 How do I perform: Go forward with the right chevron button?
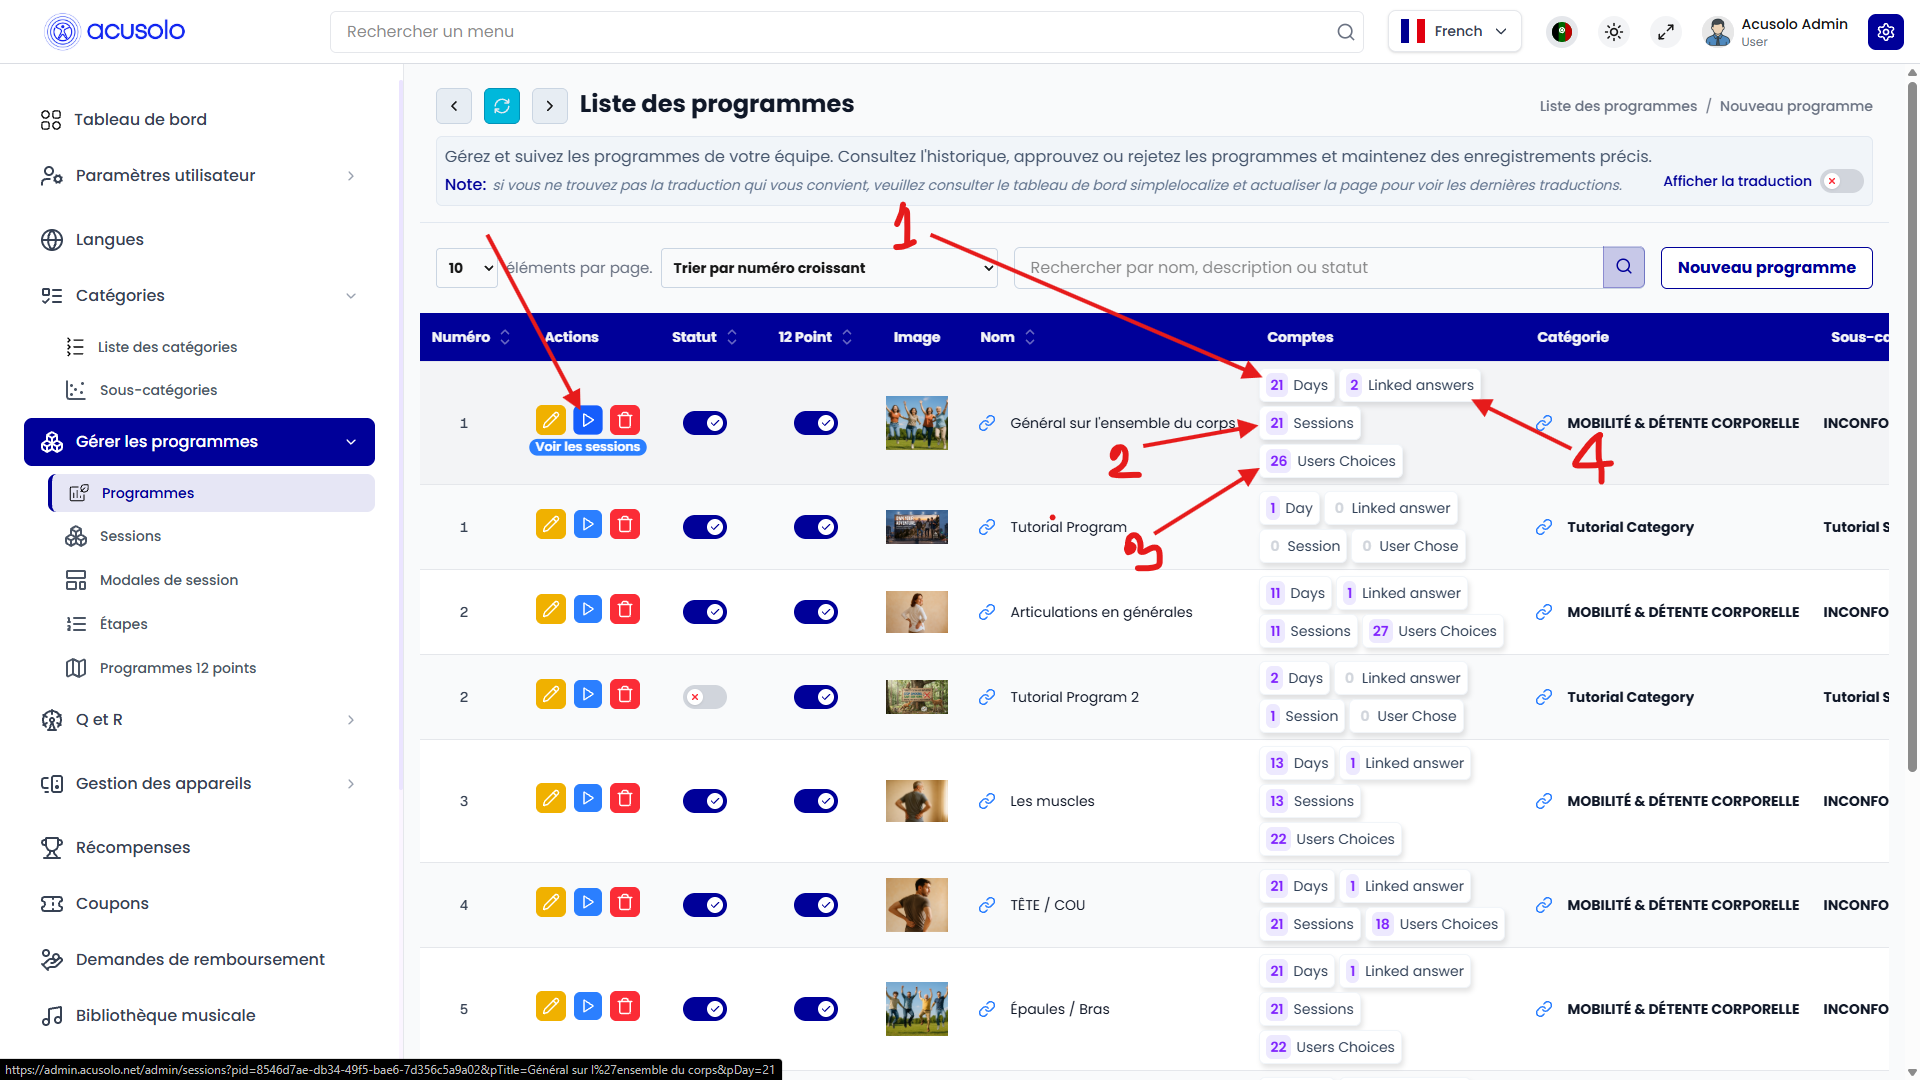click(550, 105)
